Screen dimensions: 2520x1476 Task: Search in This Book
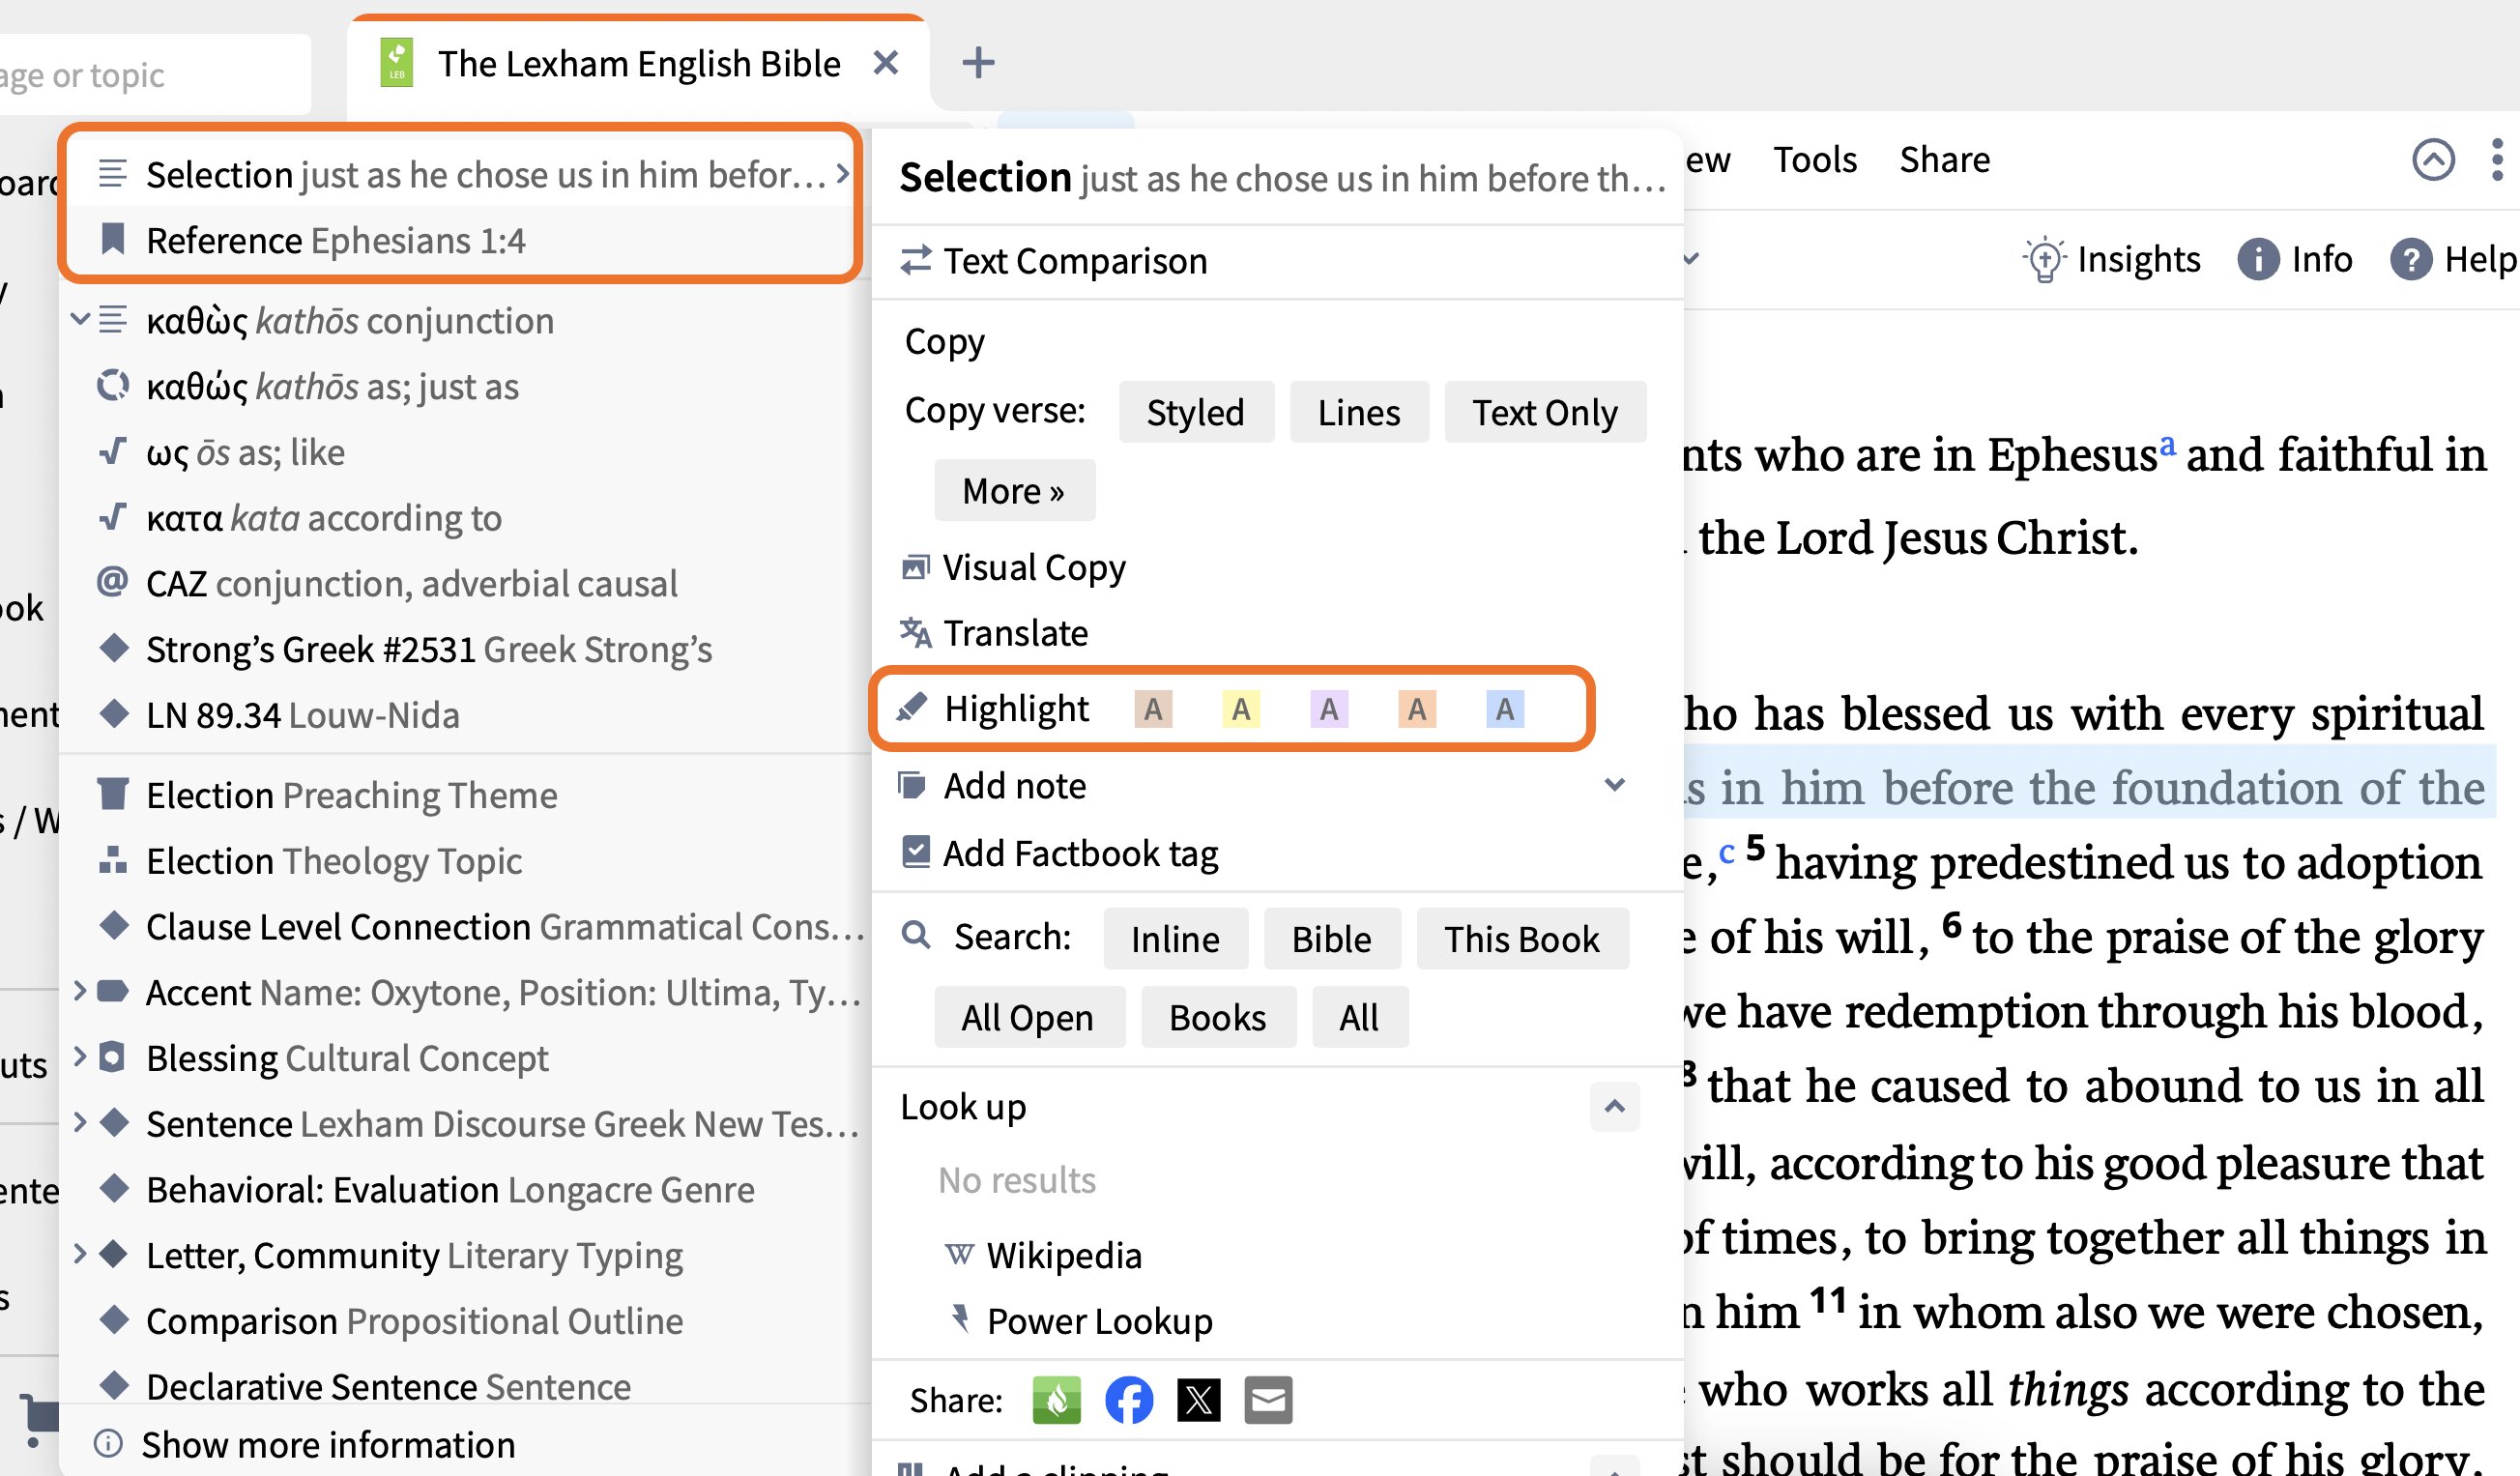(x=1522, y=939)
